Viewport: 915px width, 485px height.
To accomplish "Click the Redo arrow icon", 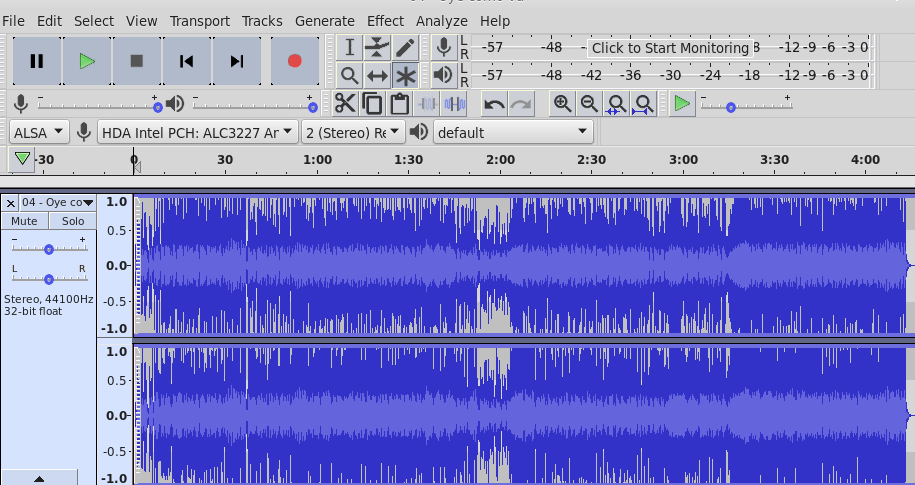I will (521, 104).
